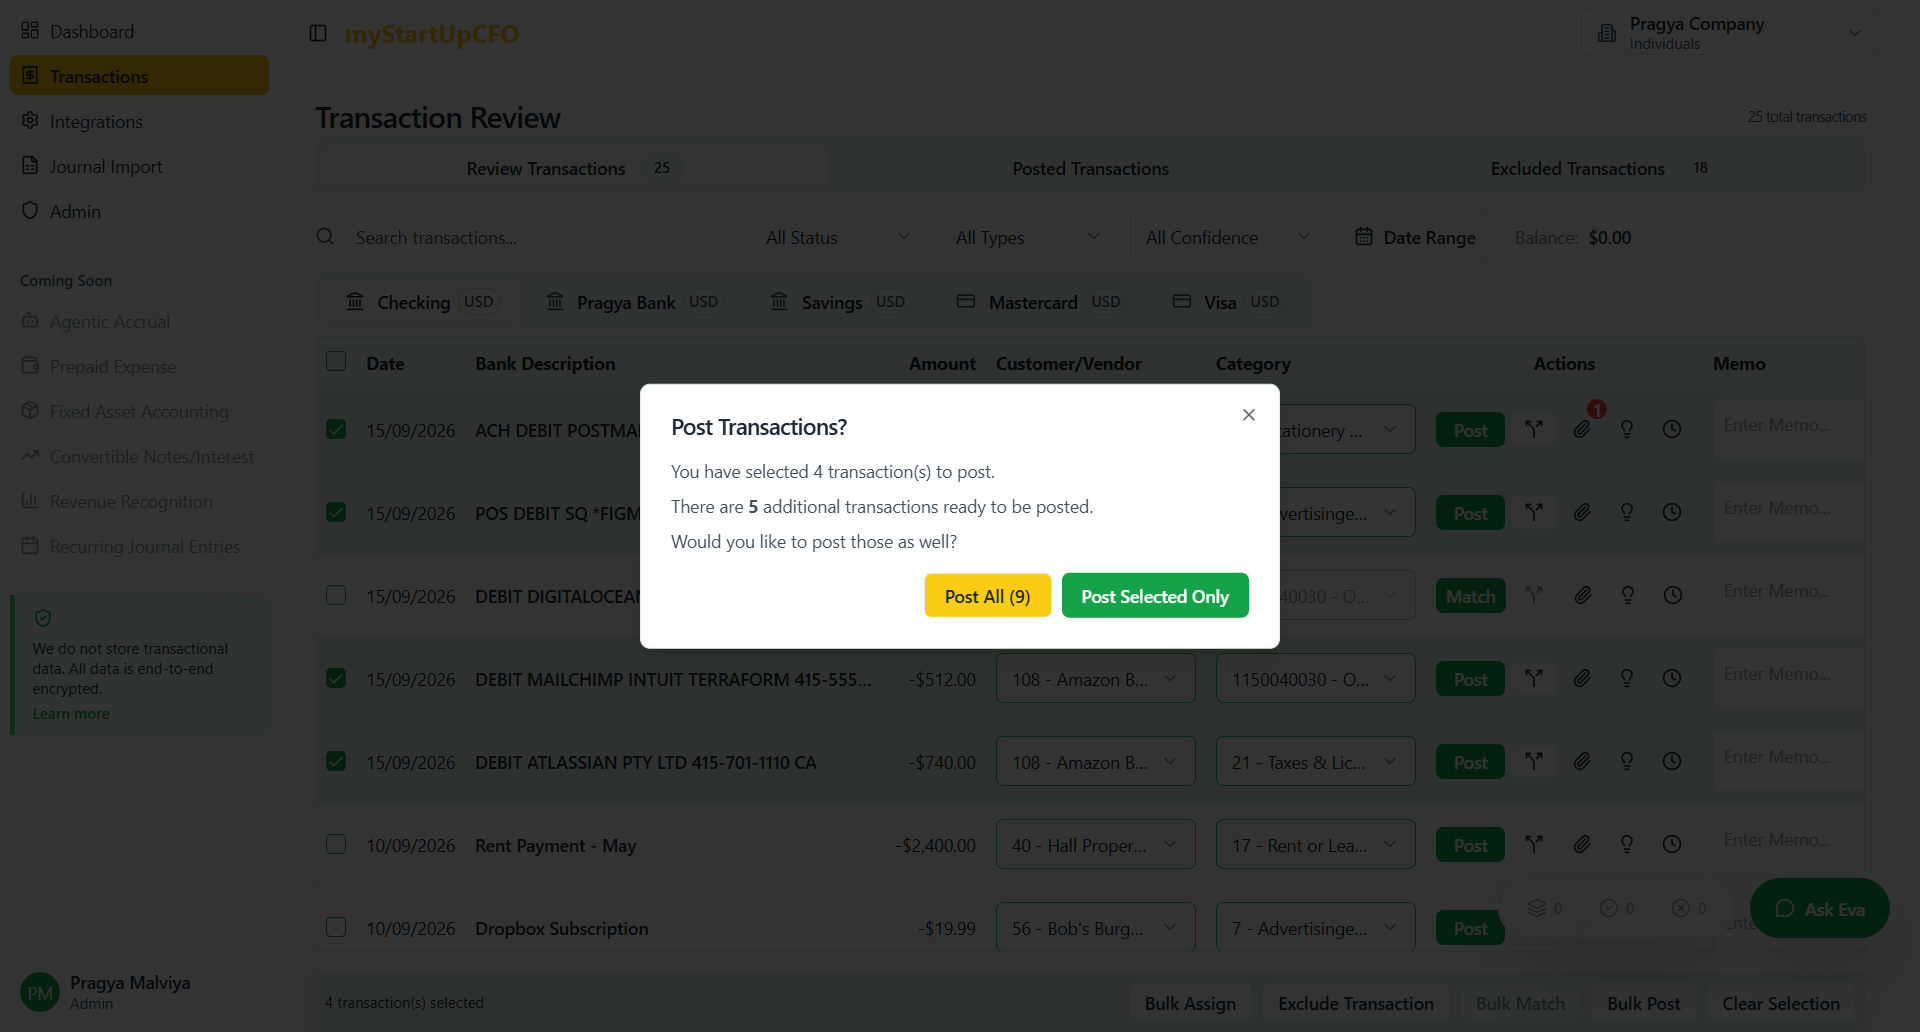View transaction history clock icon for Rent Payment
The width and height of the screenshot is (1920, 1032).
point(1671,844)
